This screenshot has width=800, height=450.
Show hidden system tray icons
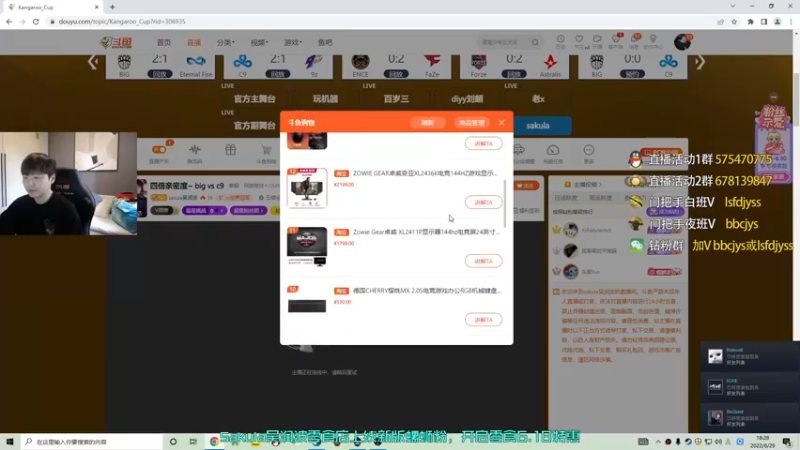[658, 442]
